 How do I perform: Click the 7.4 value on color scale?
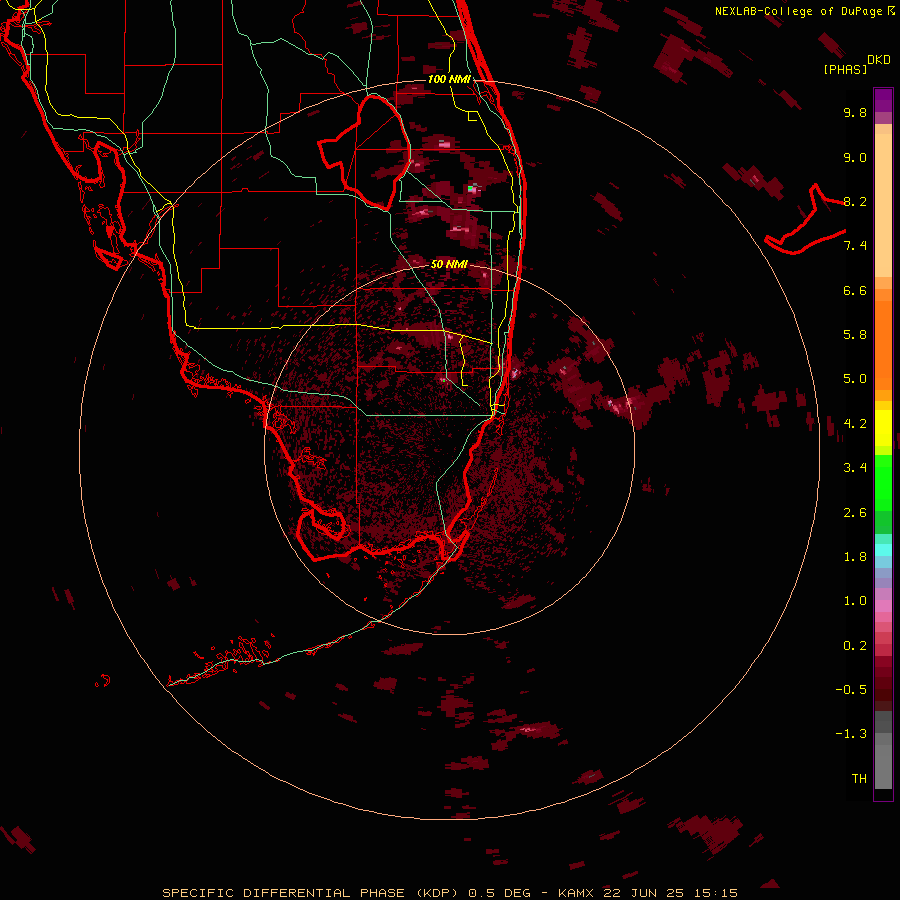coord(855,246)
